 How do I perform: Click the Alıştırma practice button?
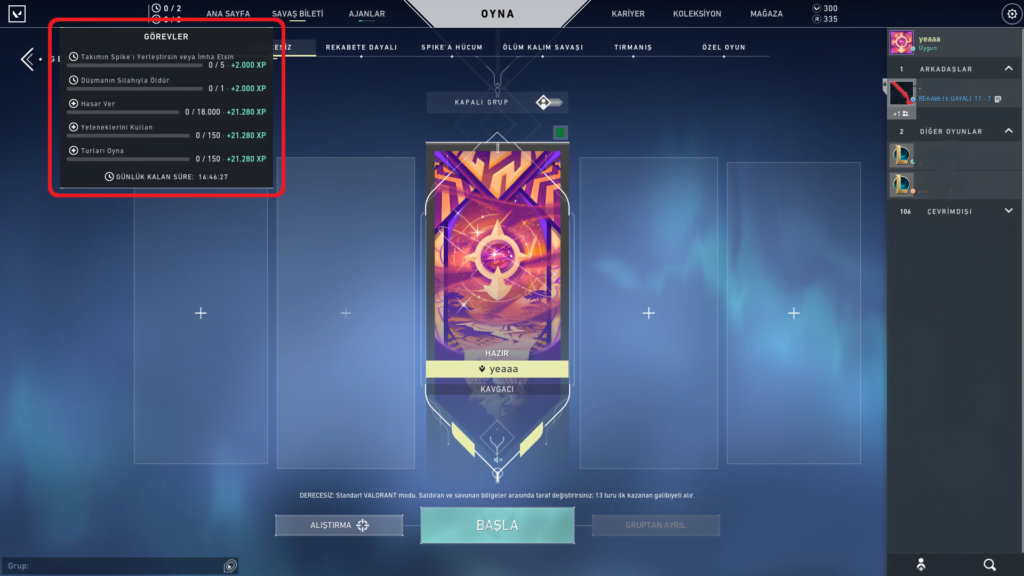click(339, 525)
